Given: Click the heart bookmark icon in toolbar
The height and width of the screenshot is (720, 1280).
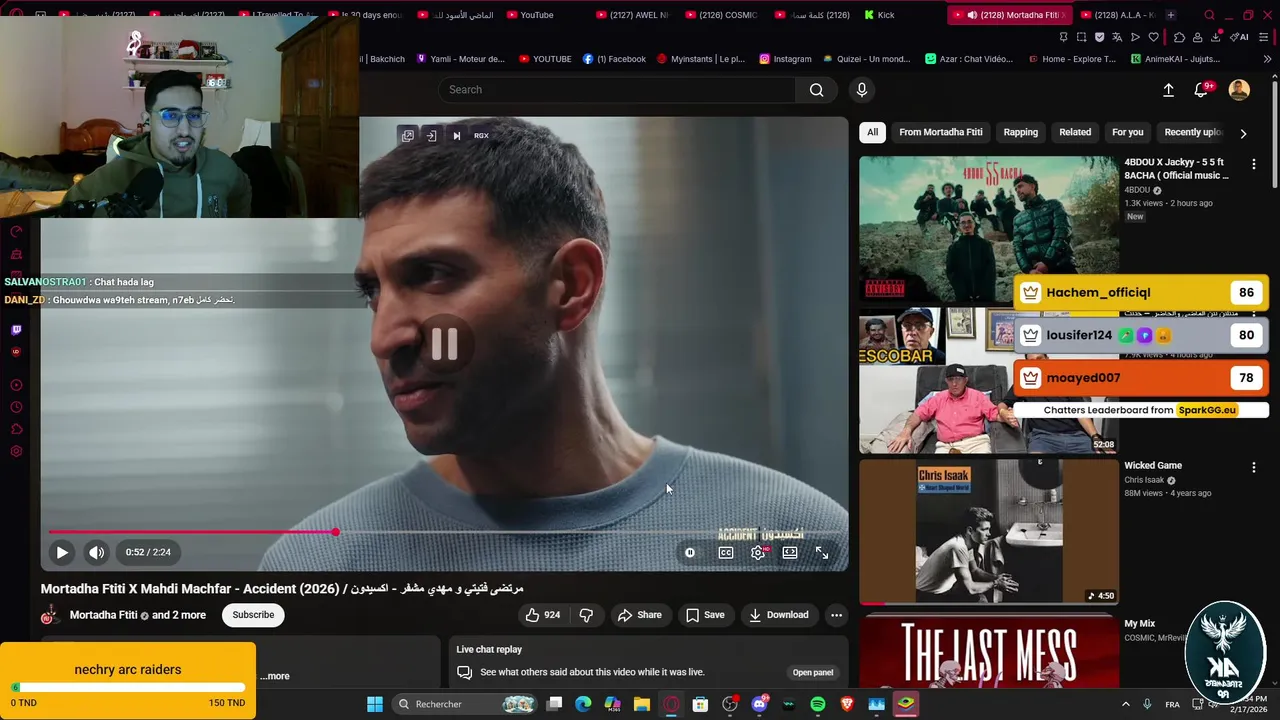Looking at the screenshot, I should tap(1153, 37).
